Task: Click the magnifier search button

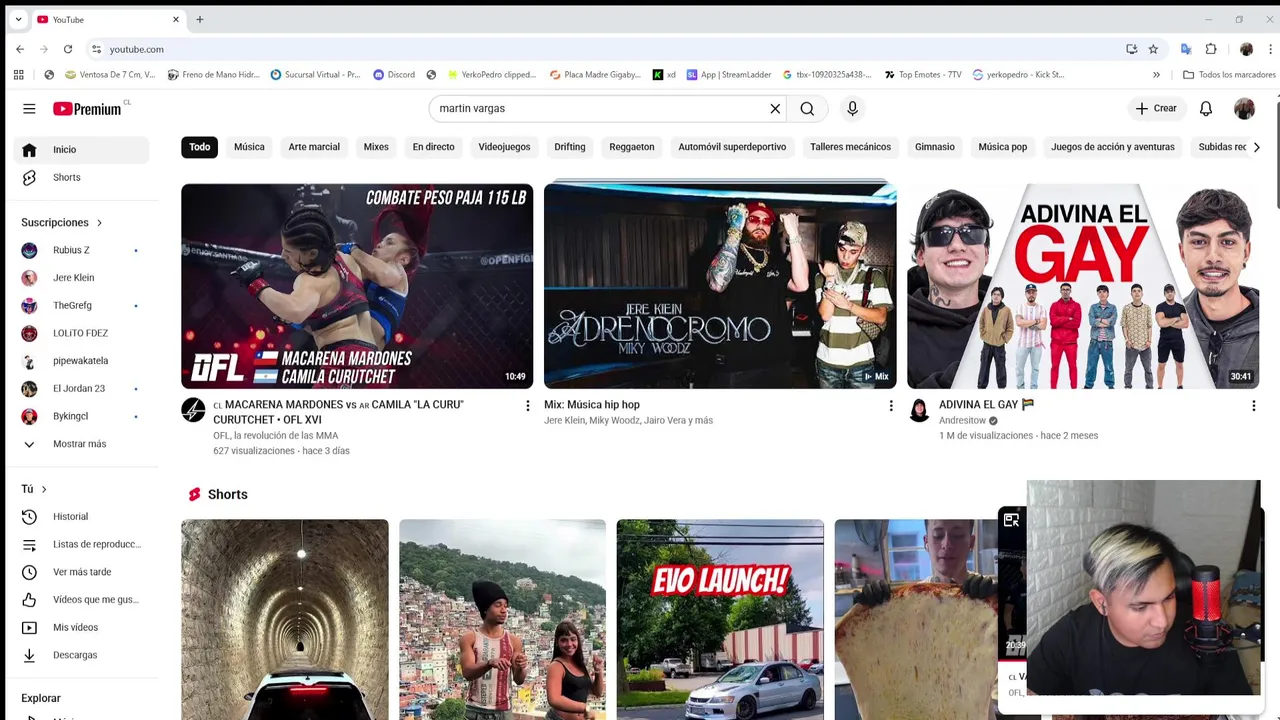Action: point(807,109)
